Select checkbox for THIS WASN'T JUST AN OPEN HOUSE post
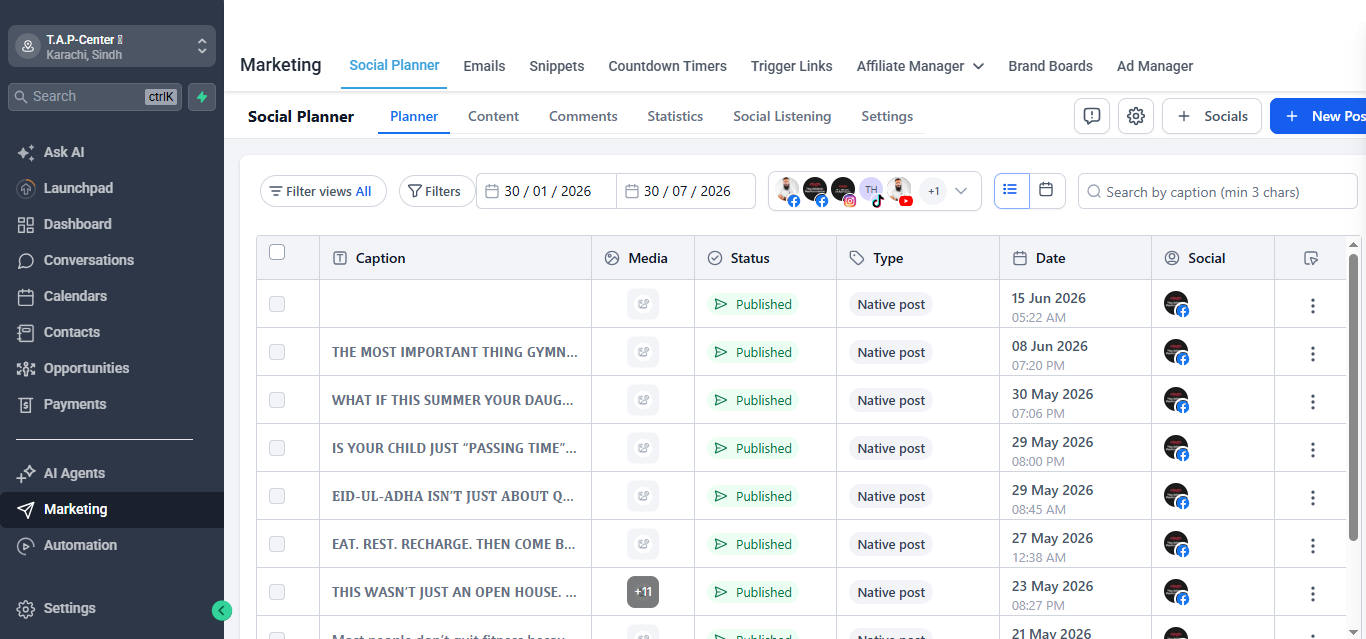1366x639 pixels. click(277, 592)
